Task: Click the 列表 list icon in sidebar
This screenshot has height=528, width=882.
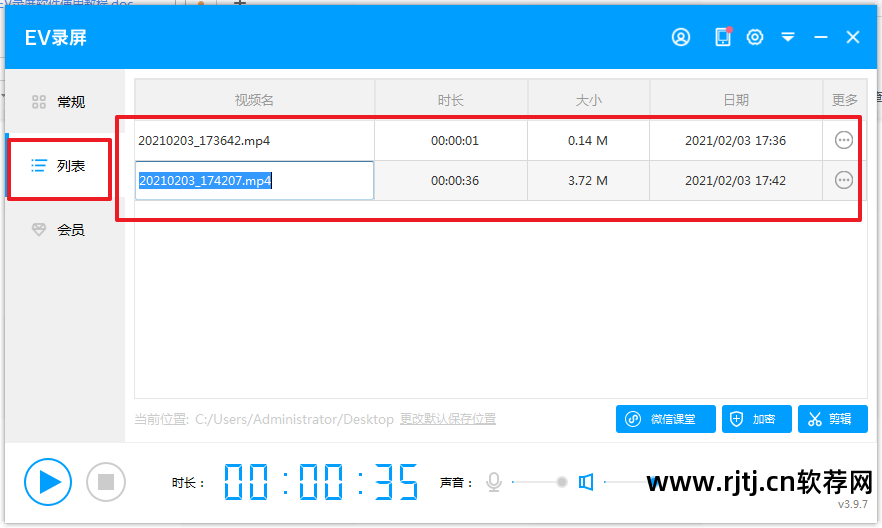Action: [x=39, y=166]
